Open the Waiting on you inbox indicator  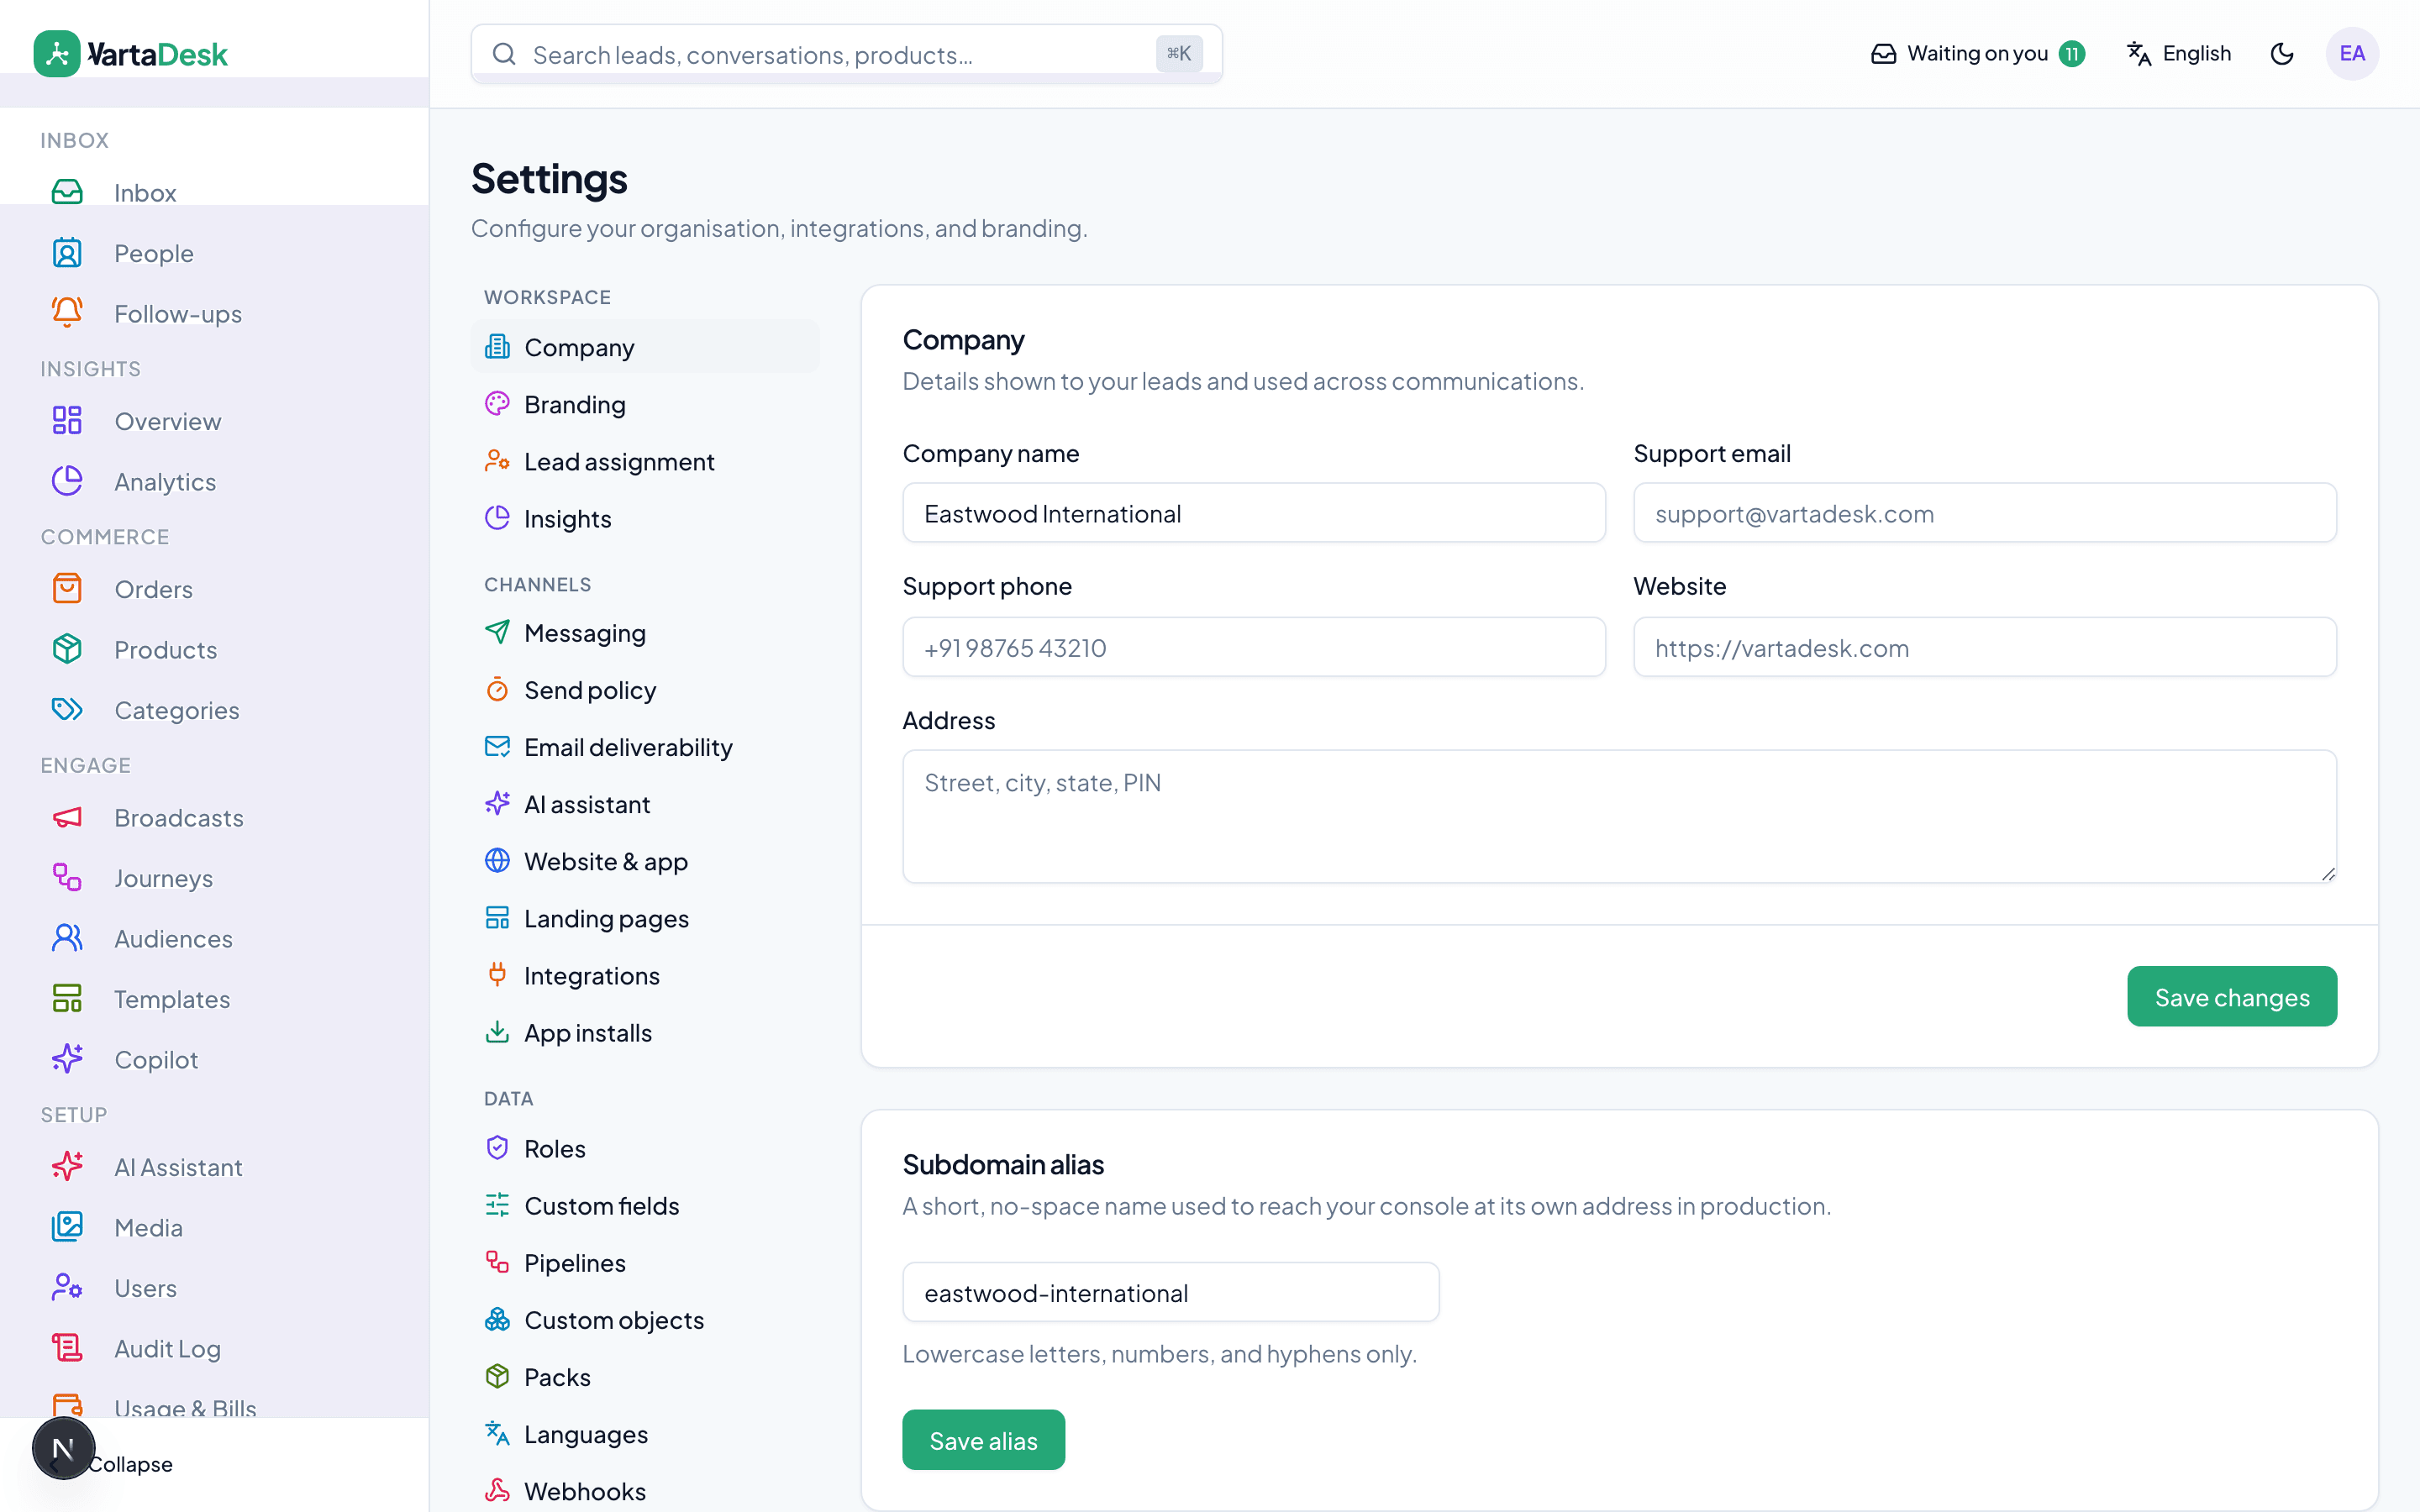tap(1977, 54)
